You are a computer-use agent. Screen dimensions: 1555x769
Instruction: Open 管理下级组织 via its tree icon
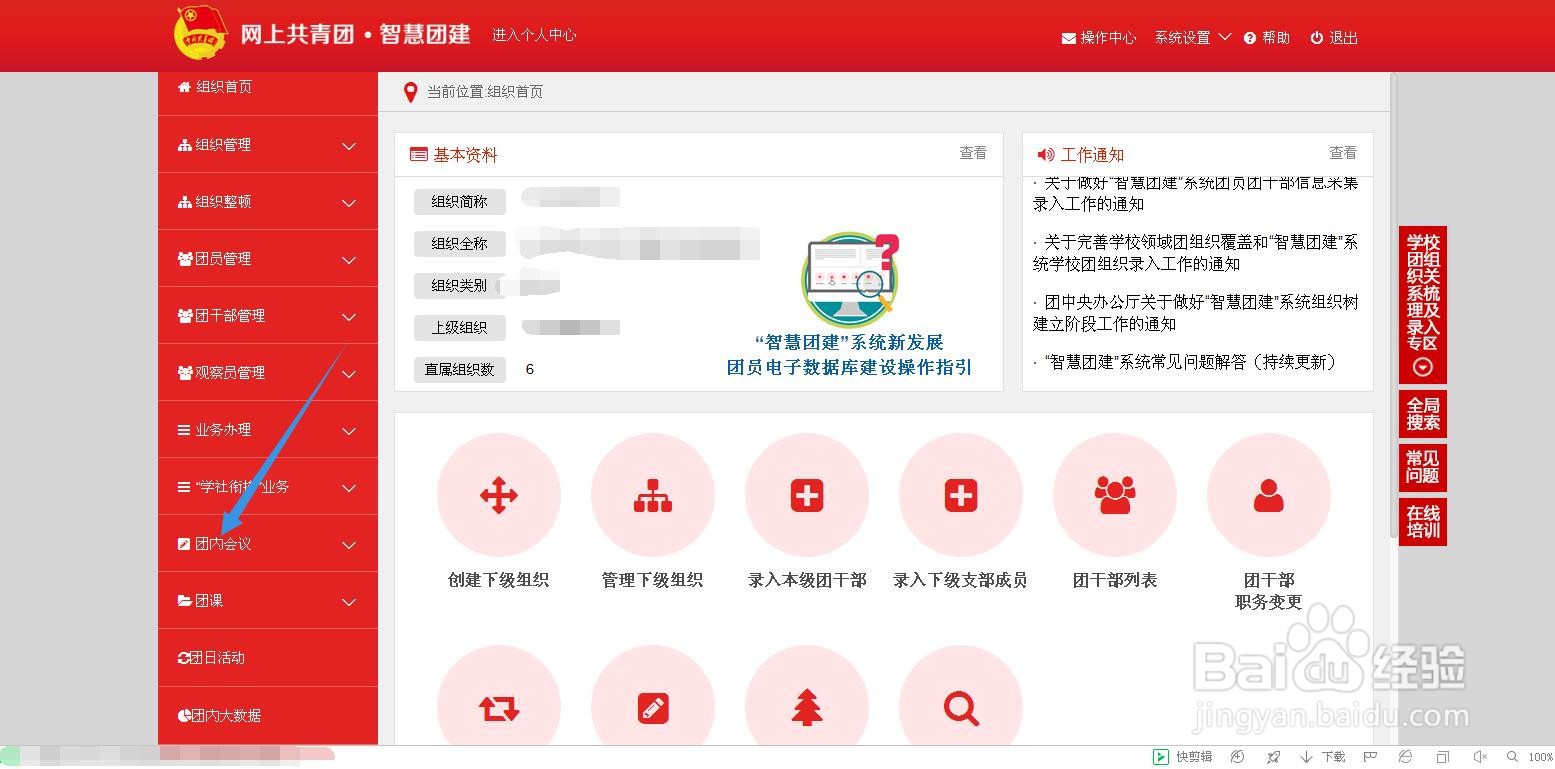652,494
